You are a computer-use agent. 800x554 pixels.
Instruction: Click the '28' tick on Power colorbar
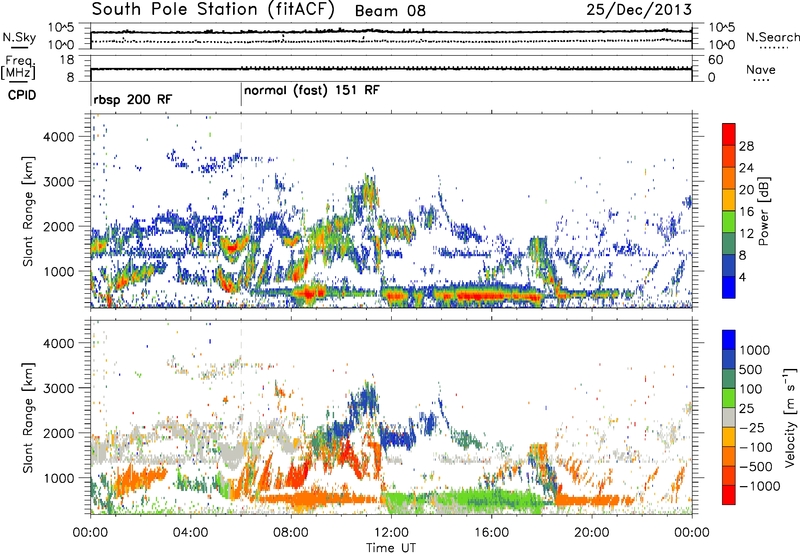(746, 146)
